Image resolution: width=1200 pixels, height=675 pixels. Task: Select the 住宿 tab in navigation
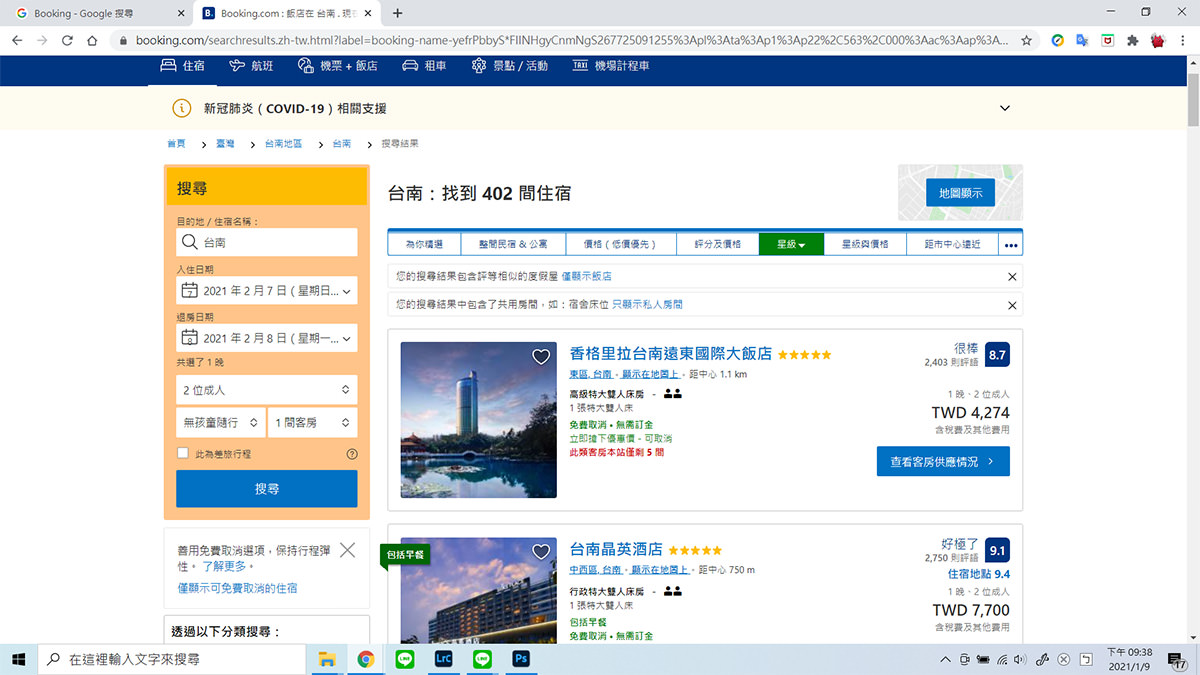coord(183,64)
